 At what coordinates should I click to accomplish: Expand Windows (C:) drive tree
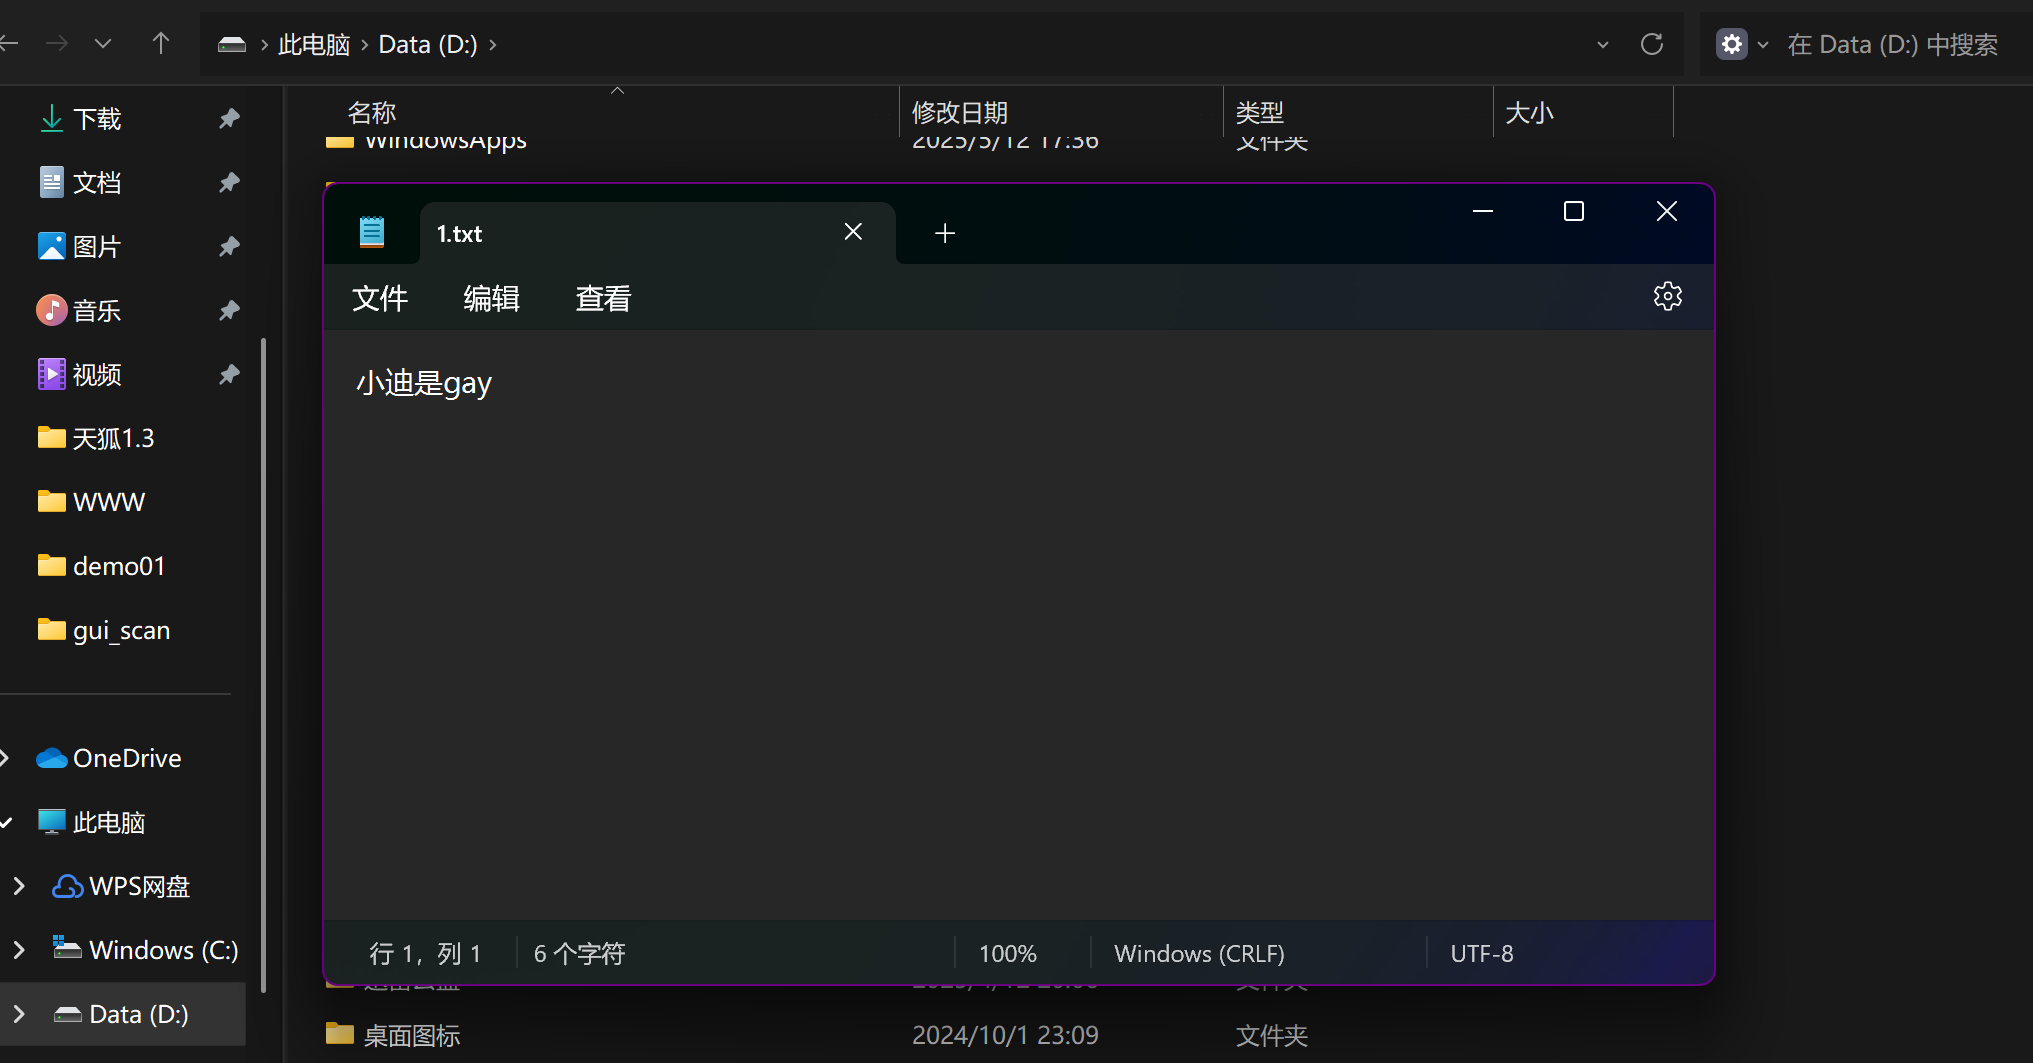click(x=19, y=950)
